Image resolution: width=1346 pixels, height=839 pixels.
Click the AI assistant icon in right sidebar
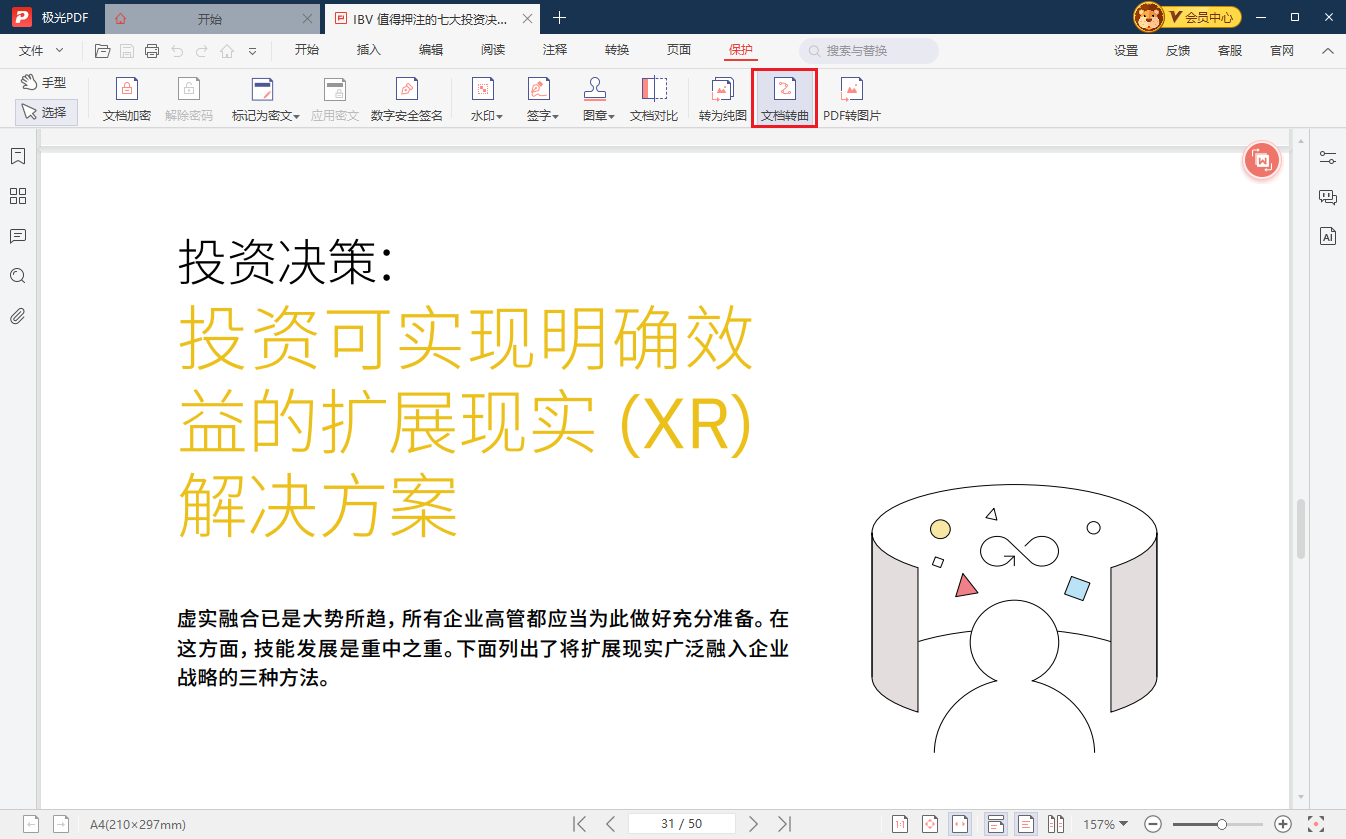(x=1328, y=237)
